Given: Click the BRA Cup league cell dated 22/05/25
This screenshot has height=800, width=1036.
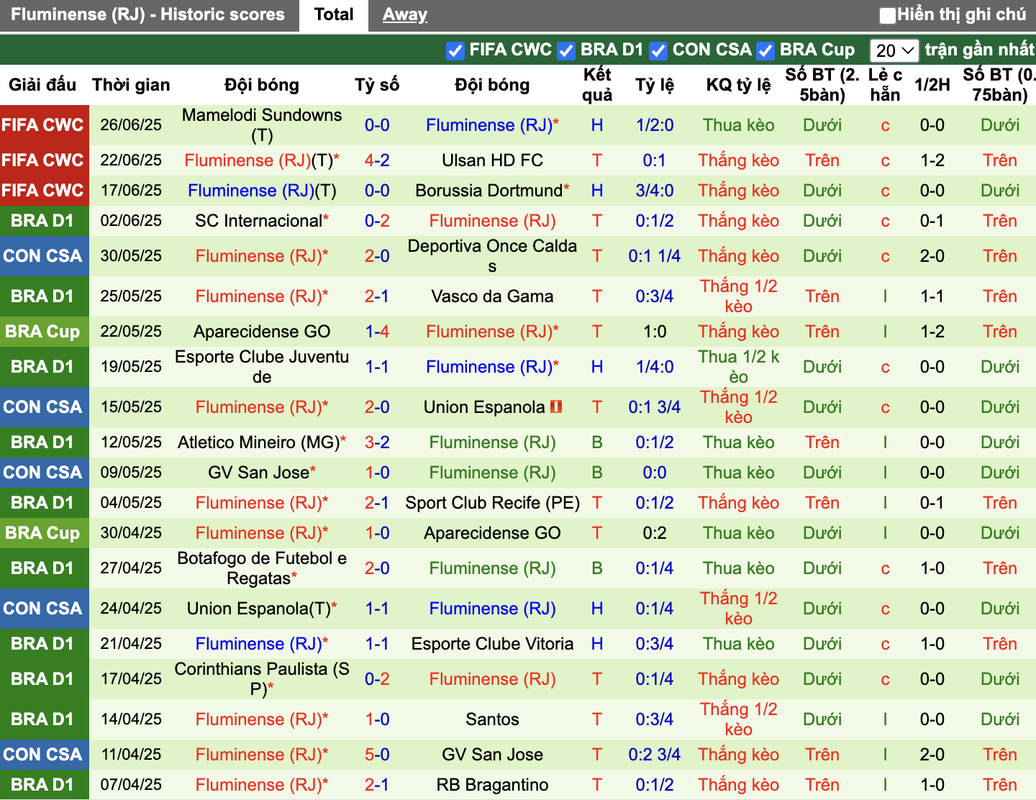Looking at the screenshot, I should (x=44, y=332).
